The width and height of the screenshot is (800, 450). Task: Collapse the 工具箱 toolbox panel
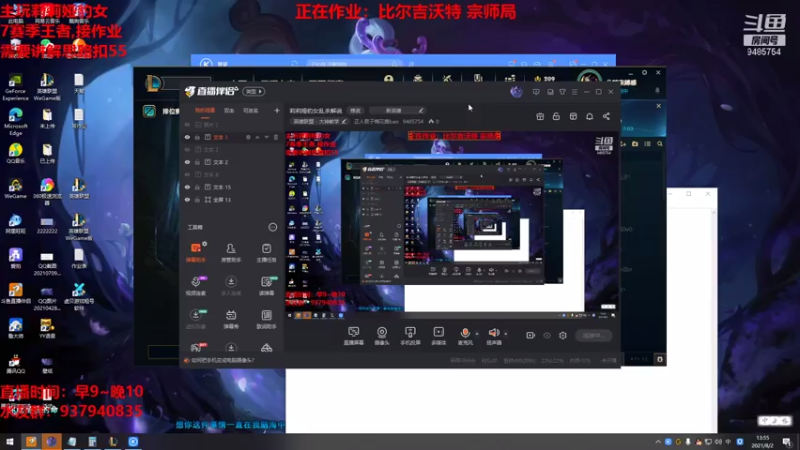click(272, 227)
